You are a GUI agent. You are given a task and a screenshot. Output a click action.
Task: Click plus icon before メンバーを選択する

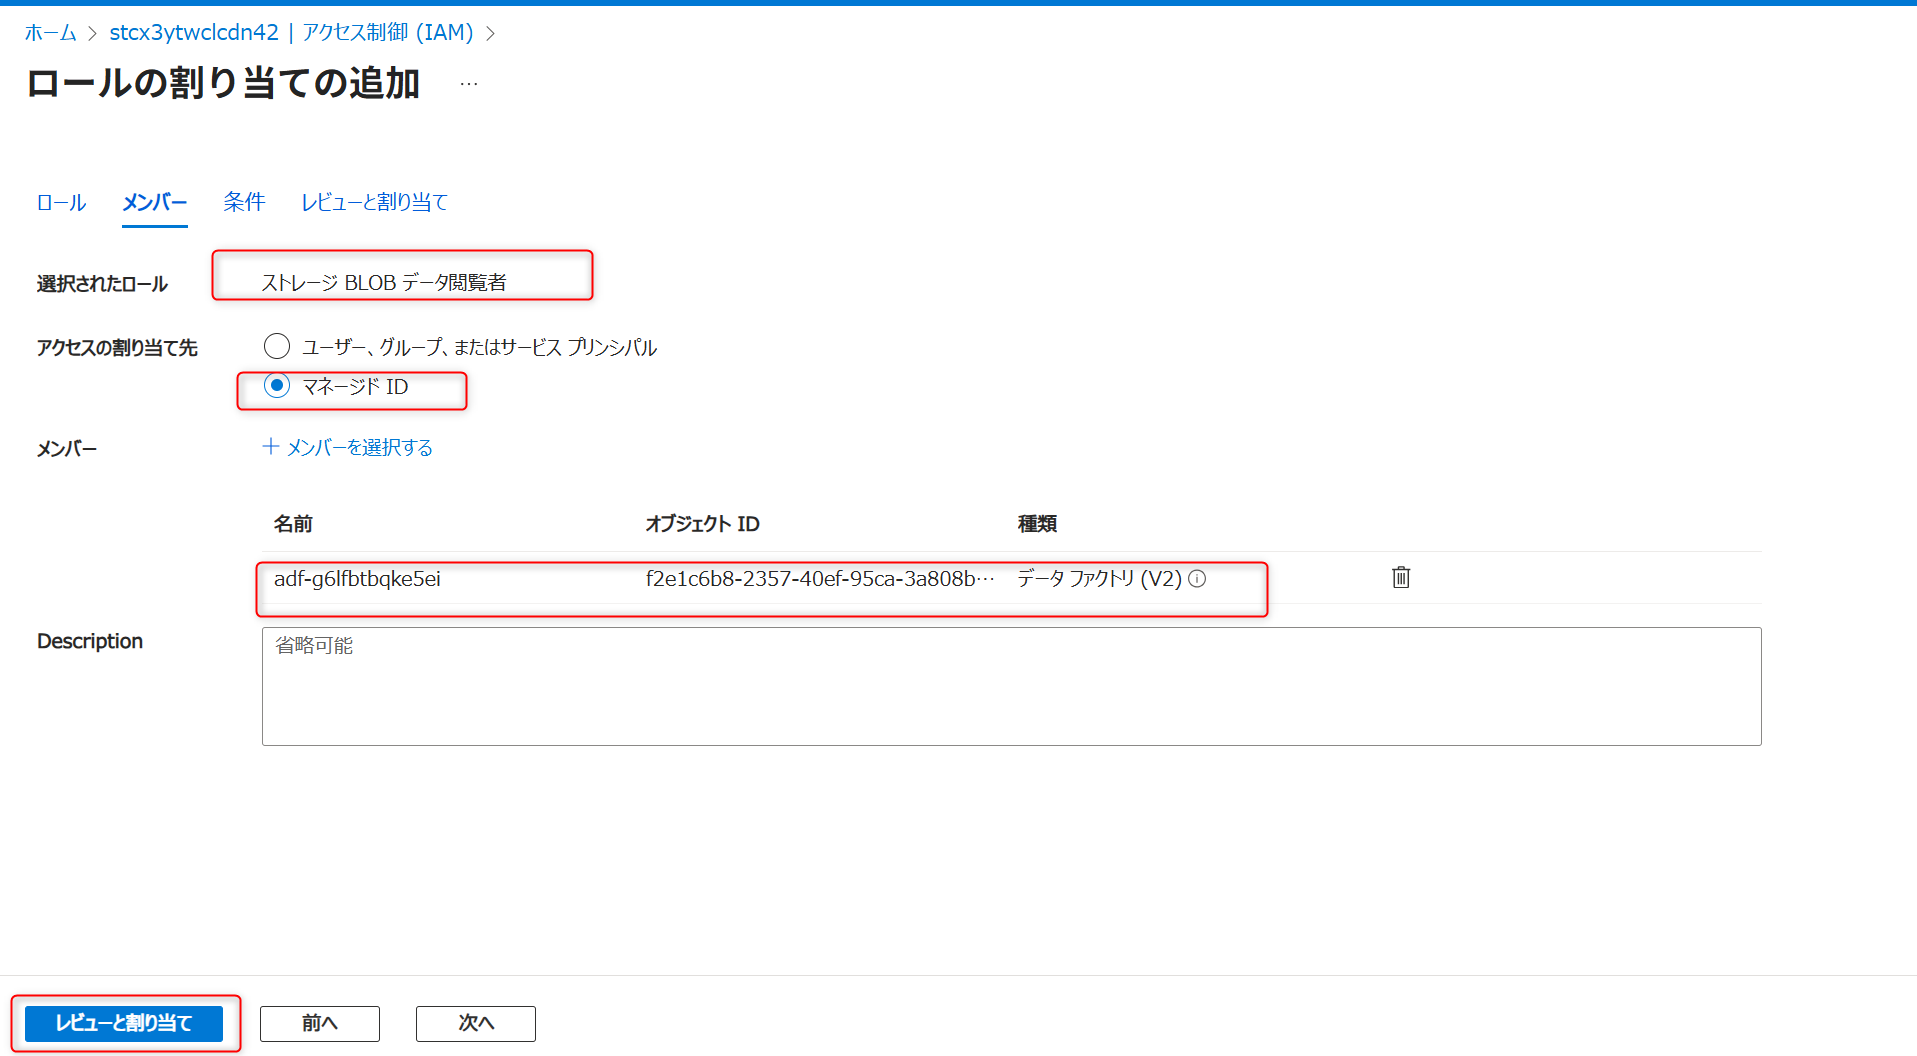pyautogui.click(x=269, y=447)
